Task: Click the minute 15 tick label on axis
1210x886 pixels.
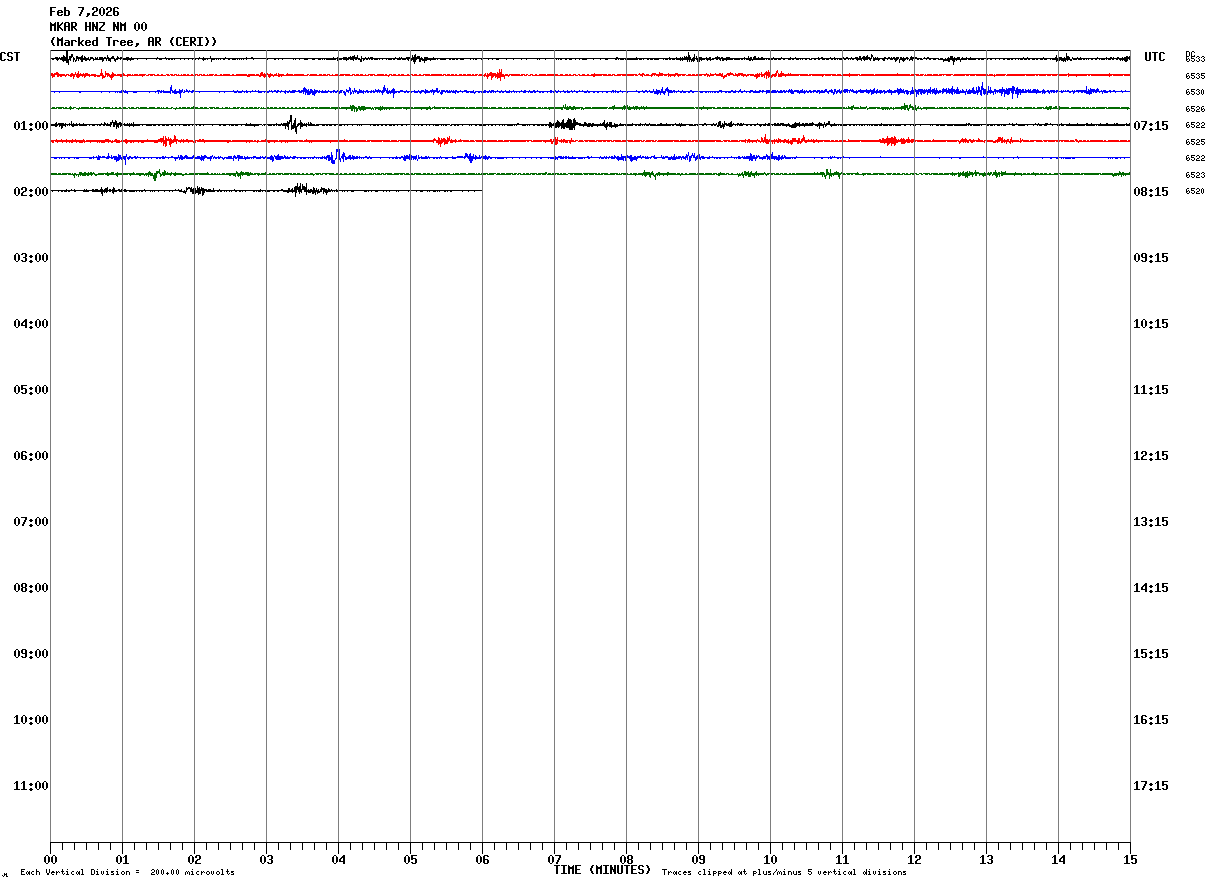Action: [1130, 860]
